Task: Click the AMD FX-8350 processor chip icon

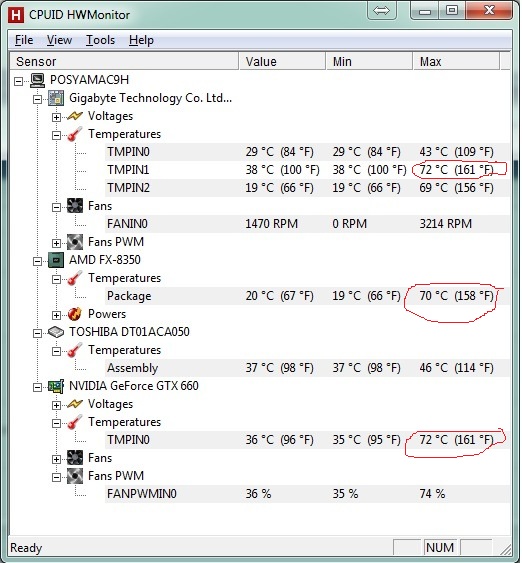Action: pos(56,260)
